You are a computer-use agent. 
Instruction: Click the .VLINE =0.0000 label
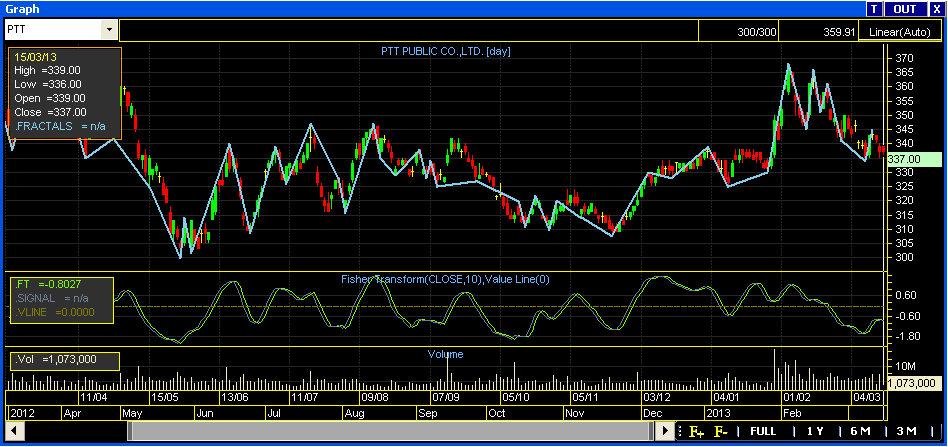(54, 313)
